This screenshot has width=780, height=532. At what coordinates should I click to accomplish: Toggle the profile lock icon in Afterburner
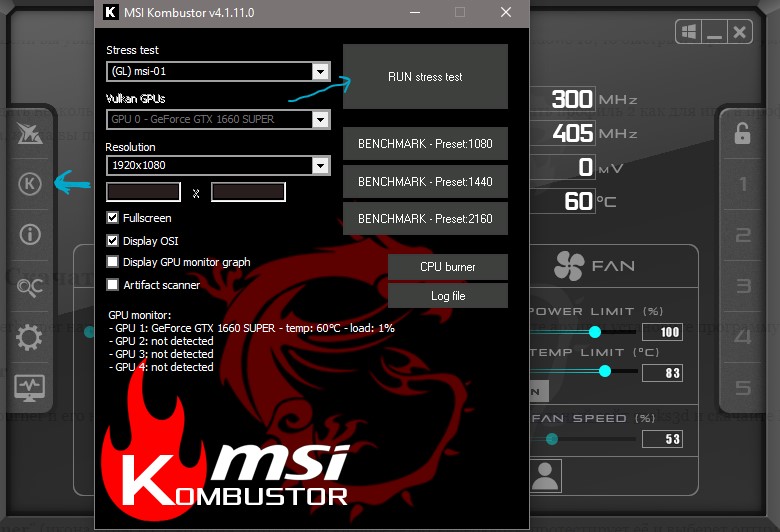point(742,133)
